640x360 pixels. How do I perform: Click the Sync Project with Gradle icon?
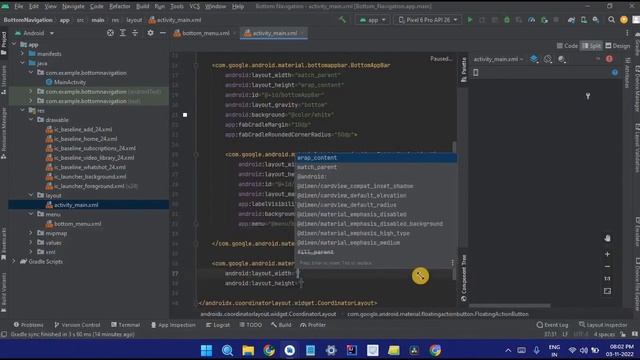(571, 20)
